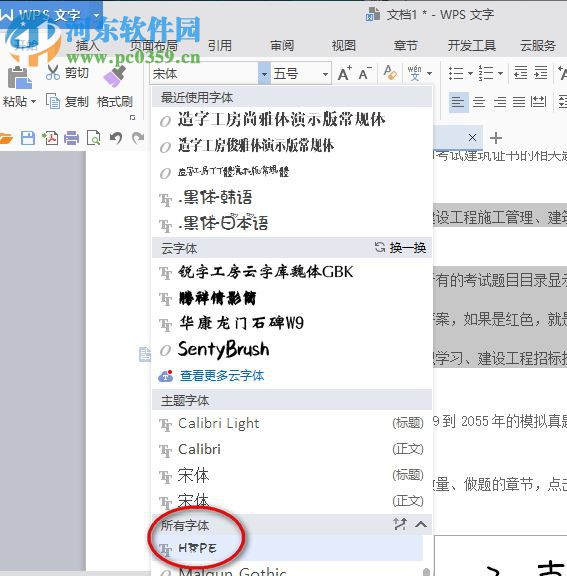Click the wén phonetic guide icon

click(415, 73)
